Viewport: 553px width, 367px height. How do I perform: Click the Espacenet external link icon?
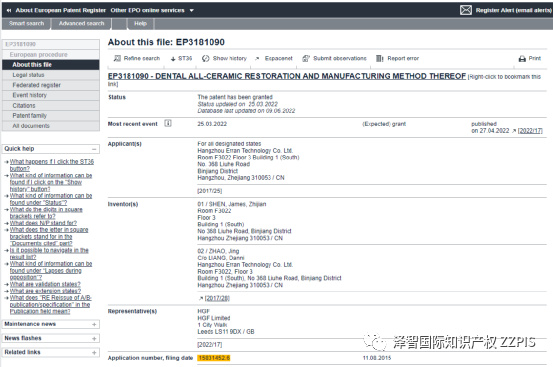tap(257, 59)
